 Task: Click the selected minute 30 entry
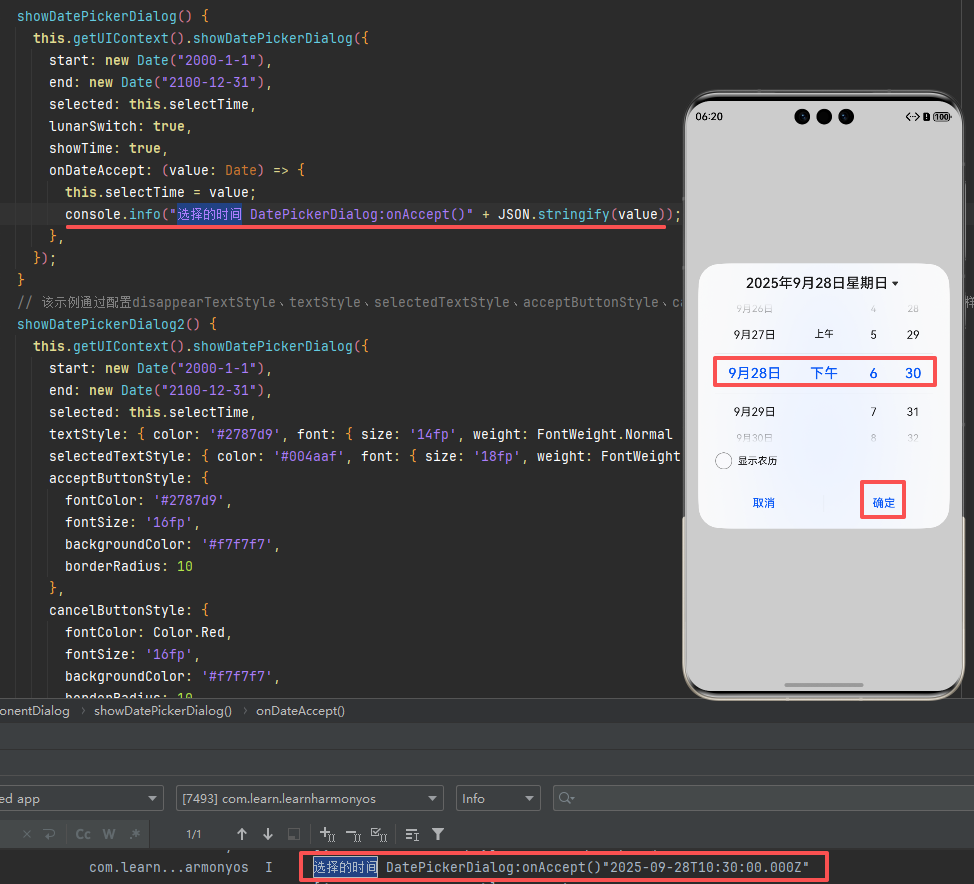[x=913, y=373]
